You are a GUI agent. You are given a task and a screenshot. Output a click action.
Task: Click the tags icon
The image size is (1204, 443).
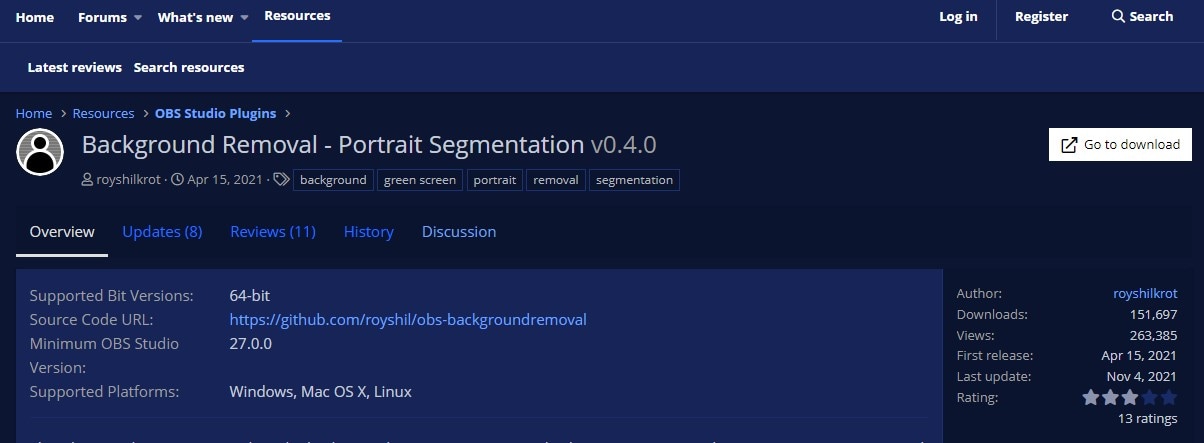coord(282,180)
